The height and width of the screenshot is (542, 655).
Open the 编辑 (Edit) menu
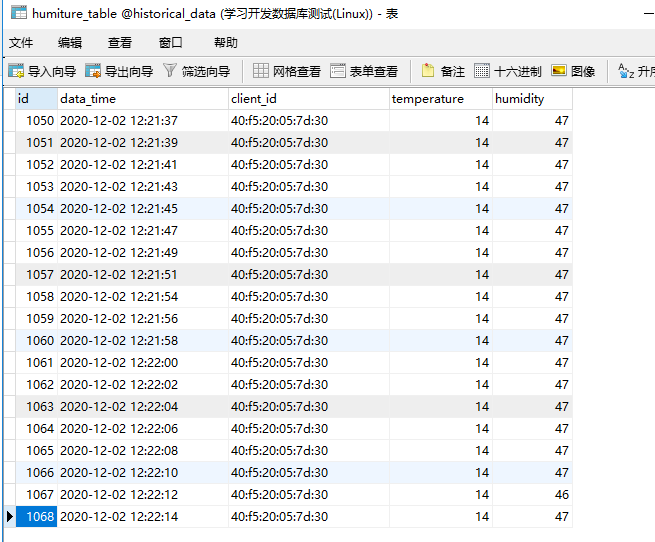click(x=70, y=43)
